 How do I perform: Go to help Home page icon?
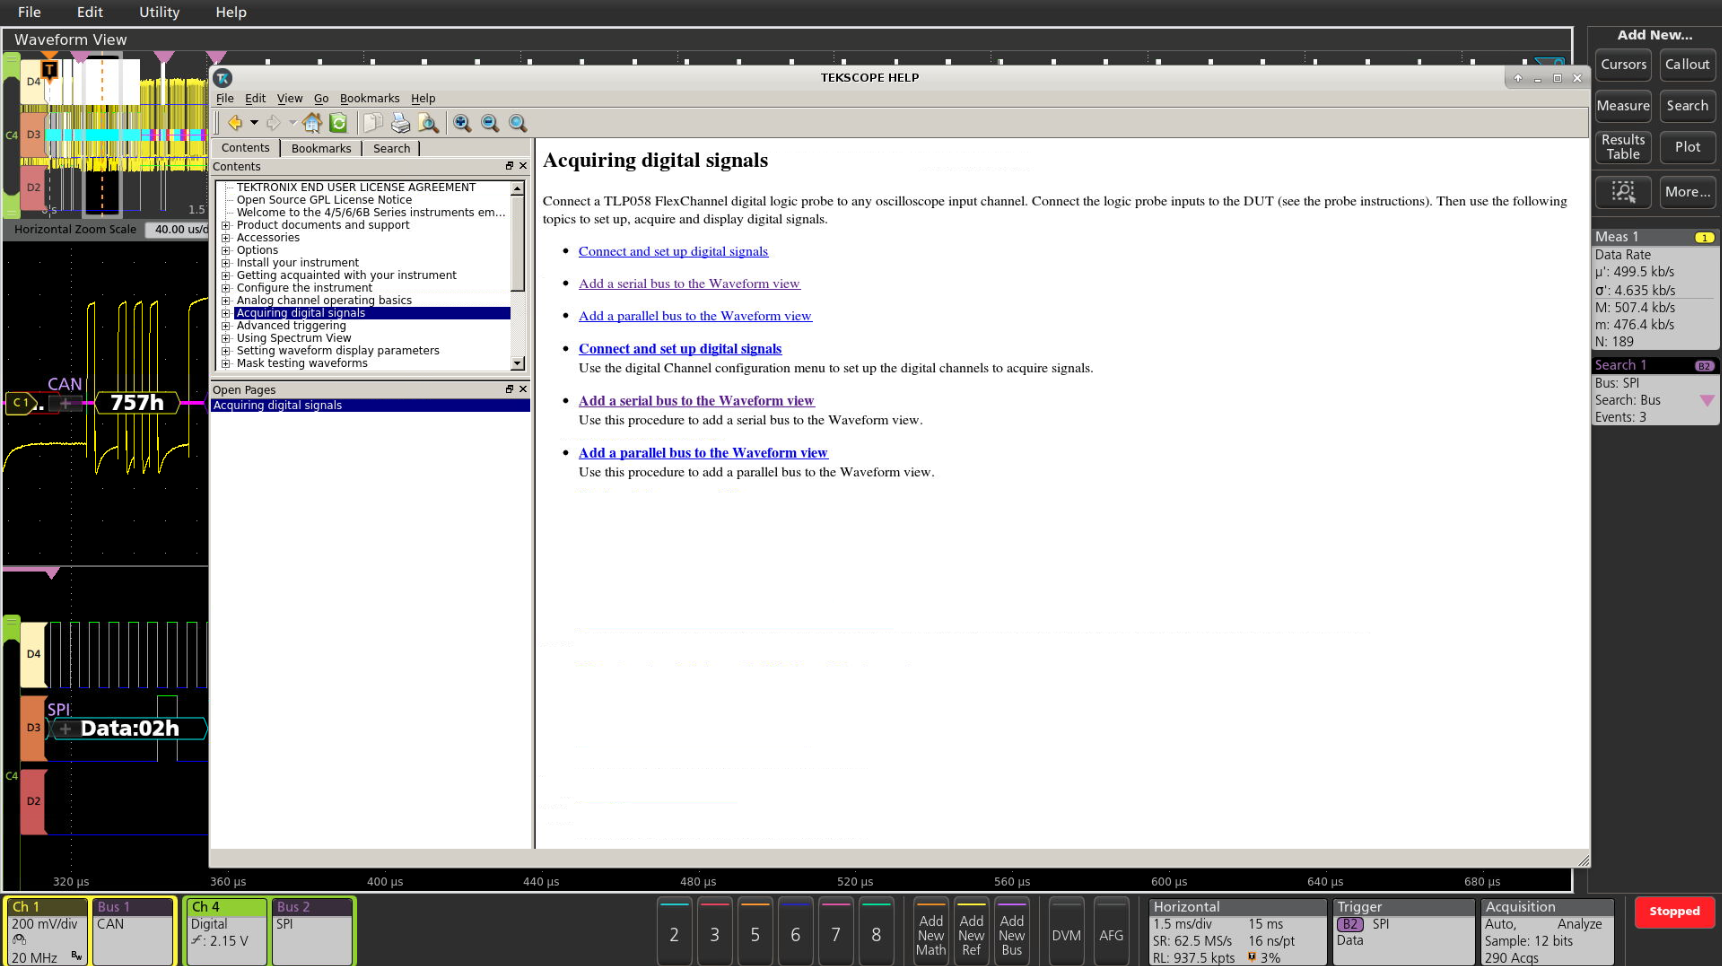pyautogui.click(x=312, y=123)
